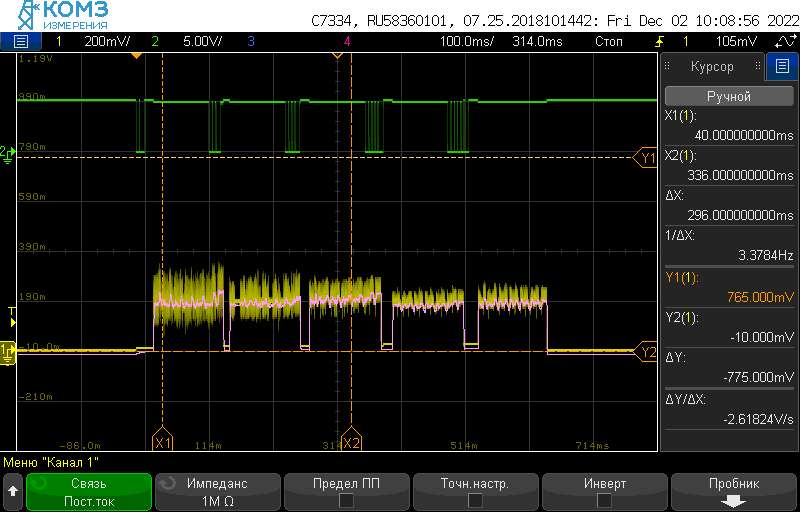The image size is (800, 512).
Task: Click the 105mV trigger level value
Action: [x=736, y=41]
